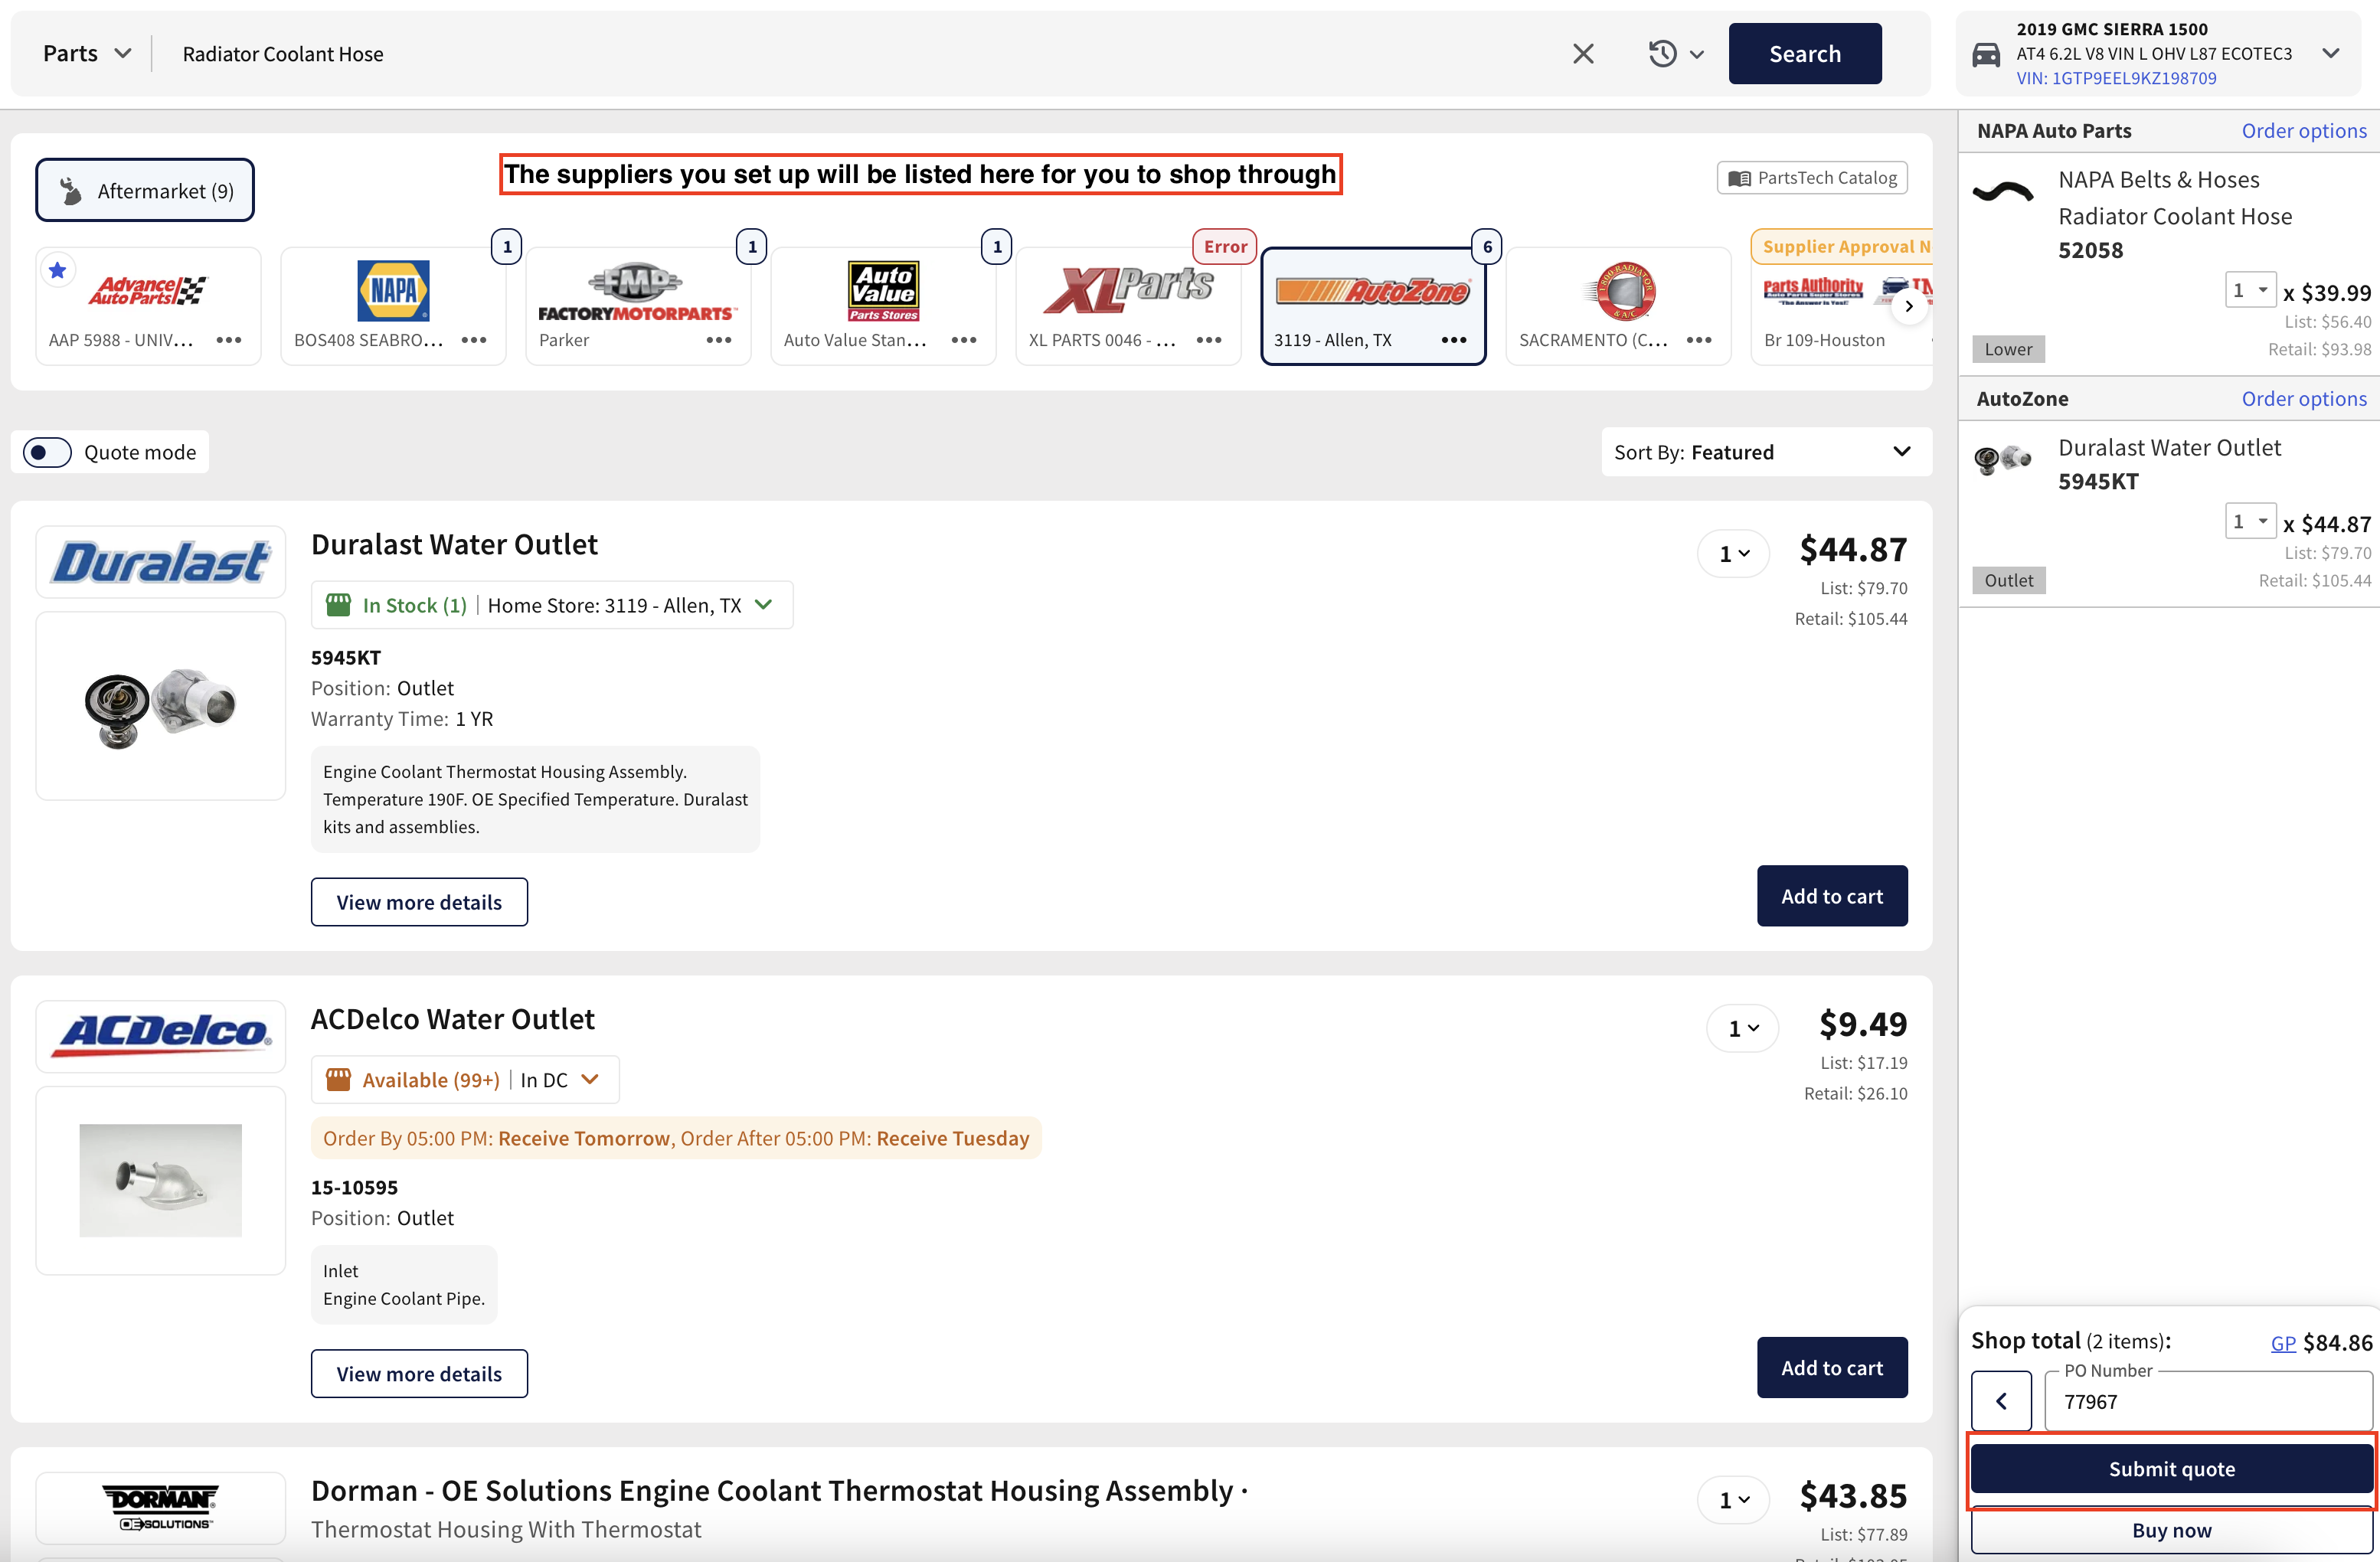View more details for Duralast Water Outlet
Screen dimensions: 2380x1562
[419, 902]
